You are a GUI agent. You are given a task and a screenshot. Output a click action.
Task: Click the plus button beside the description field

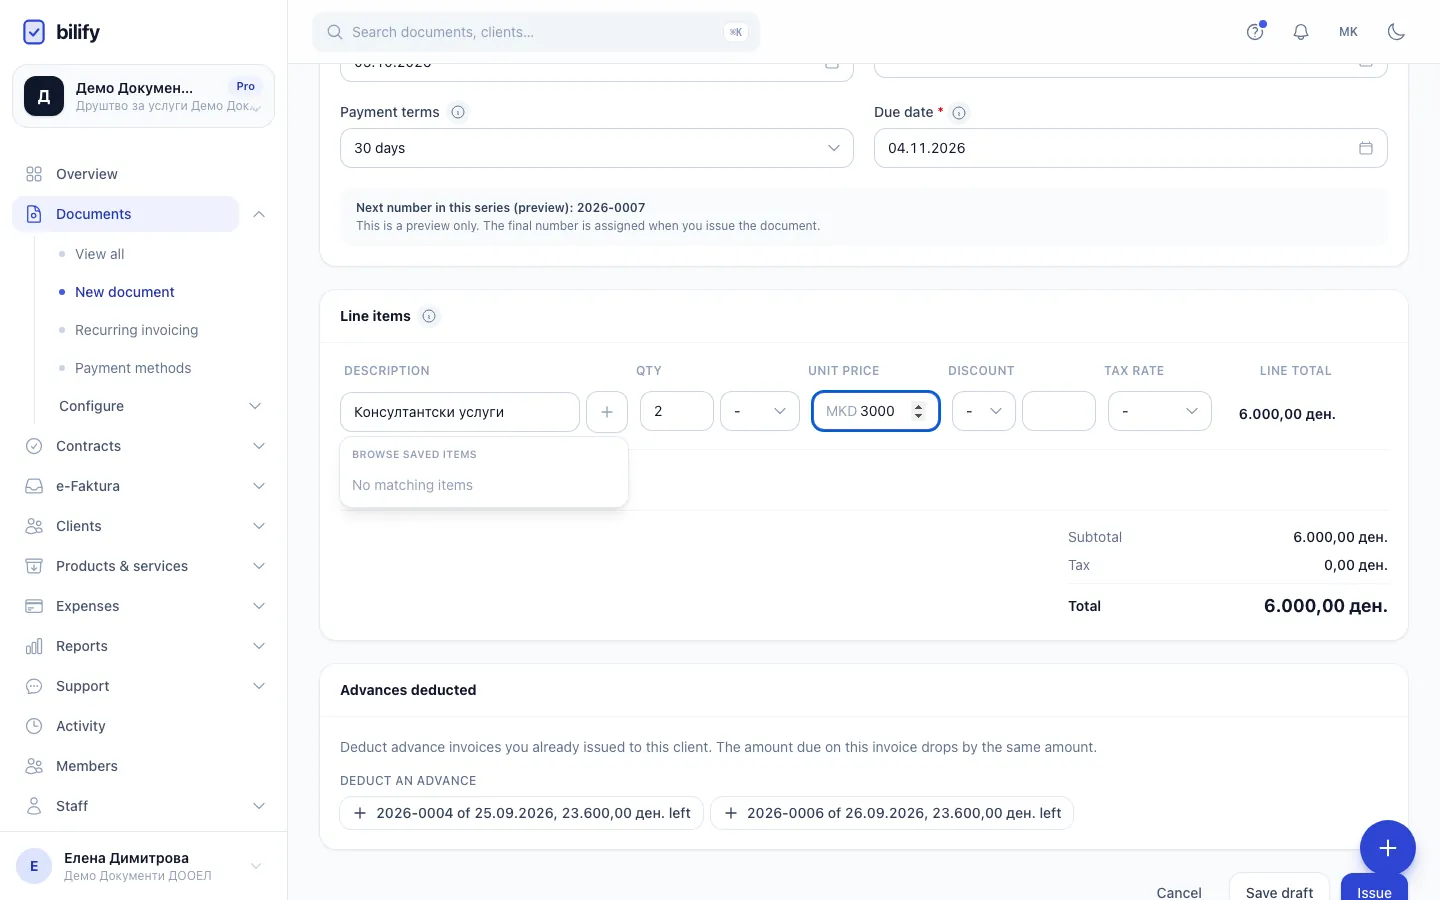(607, 412)
